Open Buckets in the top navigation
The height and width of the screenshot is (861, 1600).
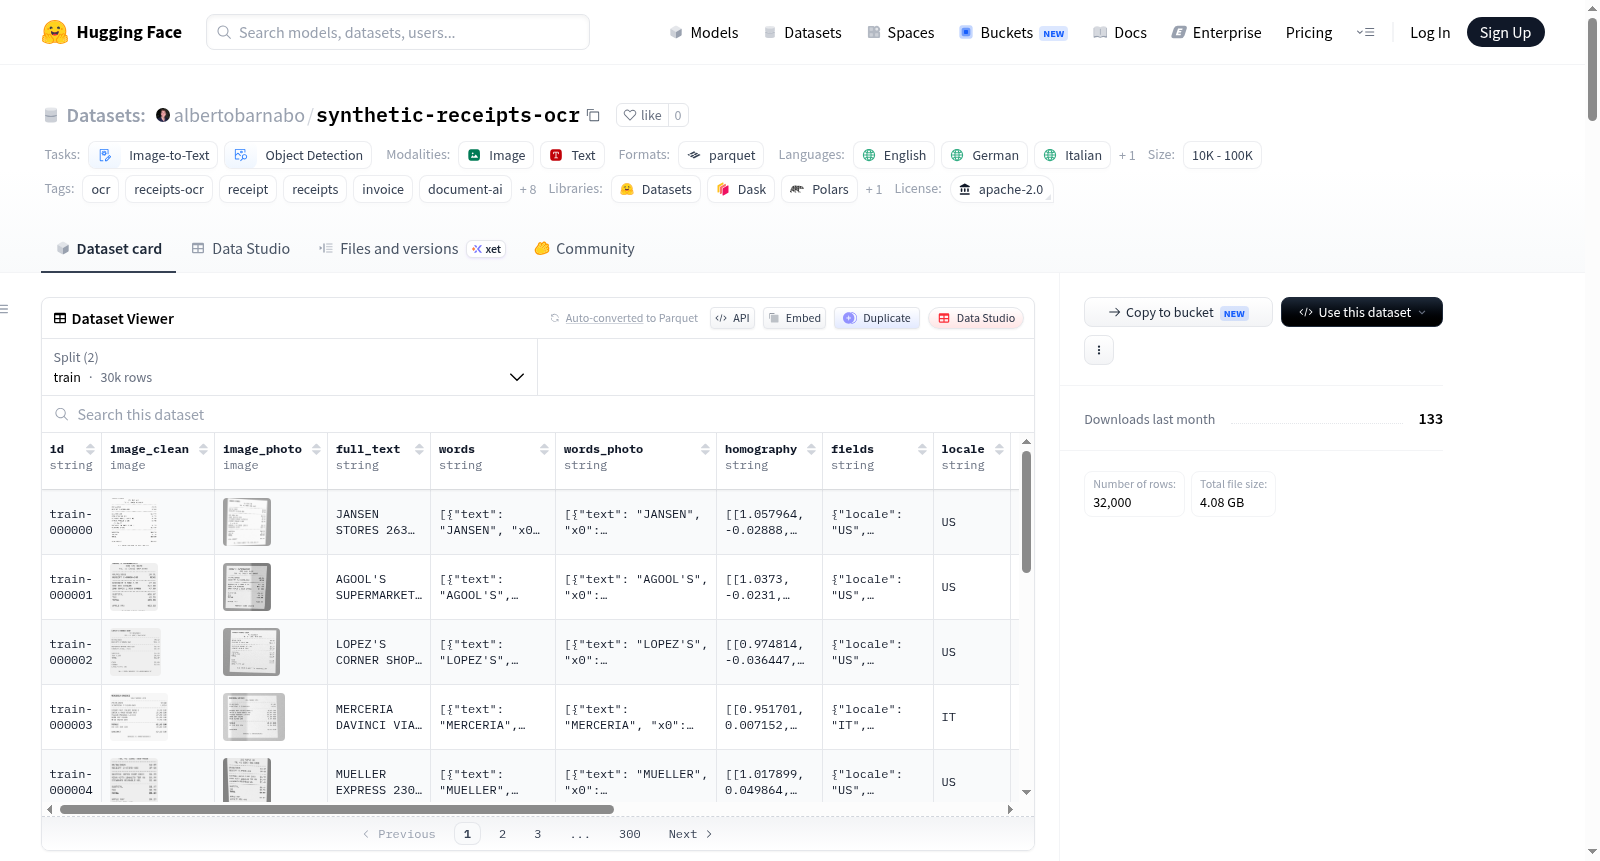tap(1013, 32)
